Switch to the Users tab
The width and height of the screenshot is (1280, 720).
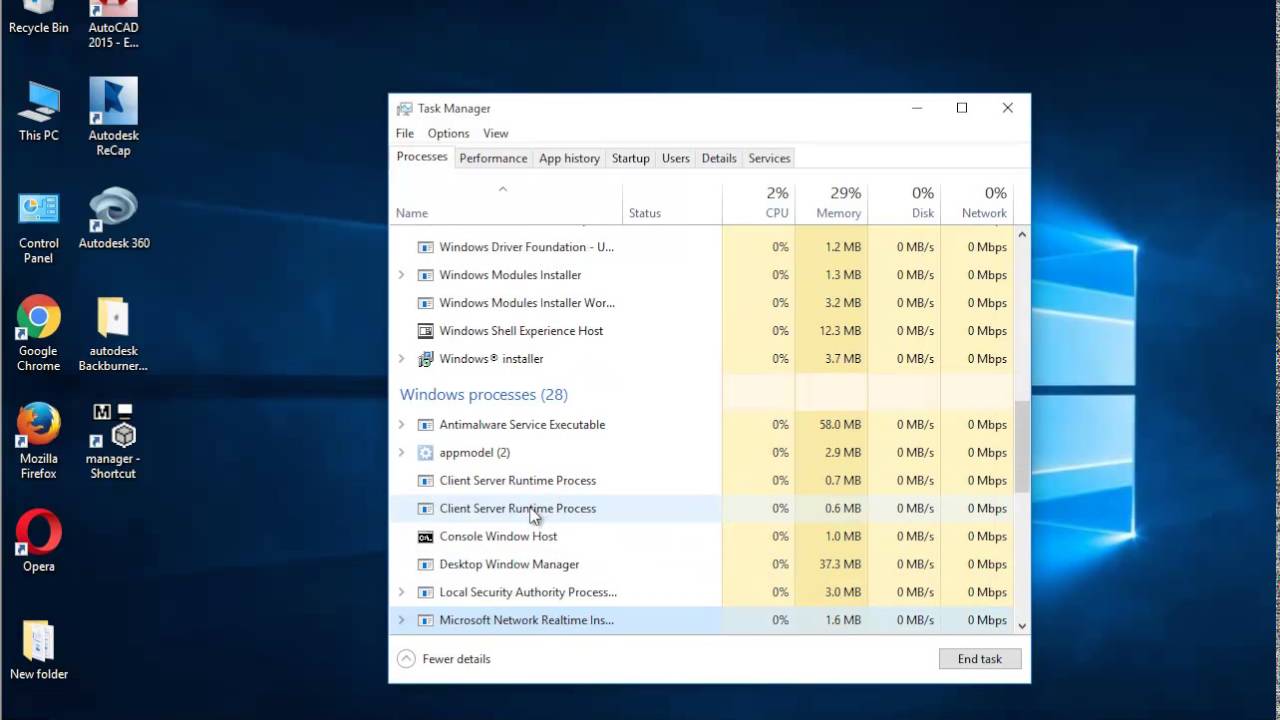[676, 158]
